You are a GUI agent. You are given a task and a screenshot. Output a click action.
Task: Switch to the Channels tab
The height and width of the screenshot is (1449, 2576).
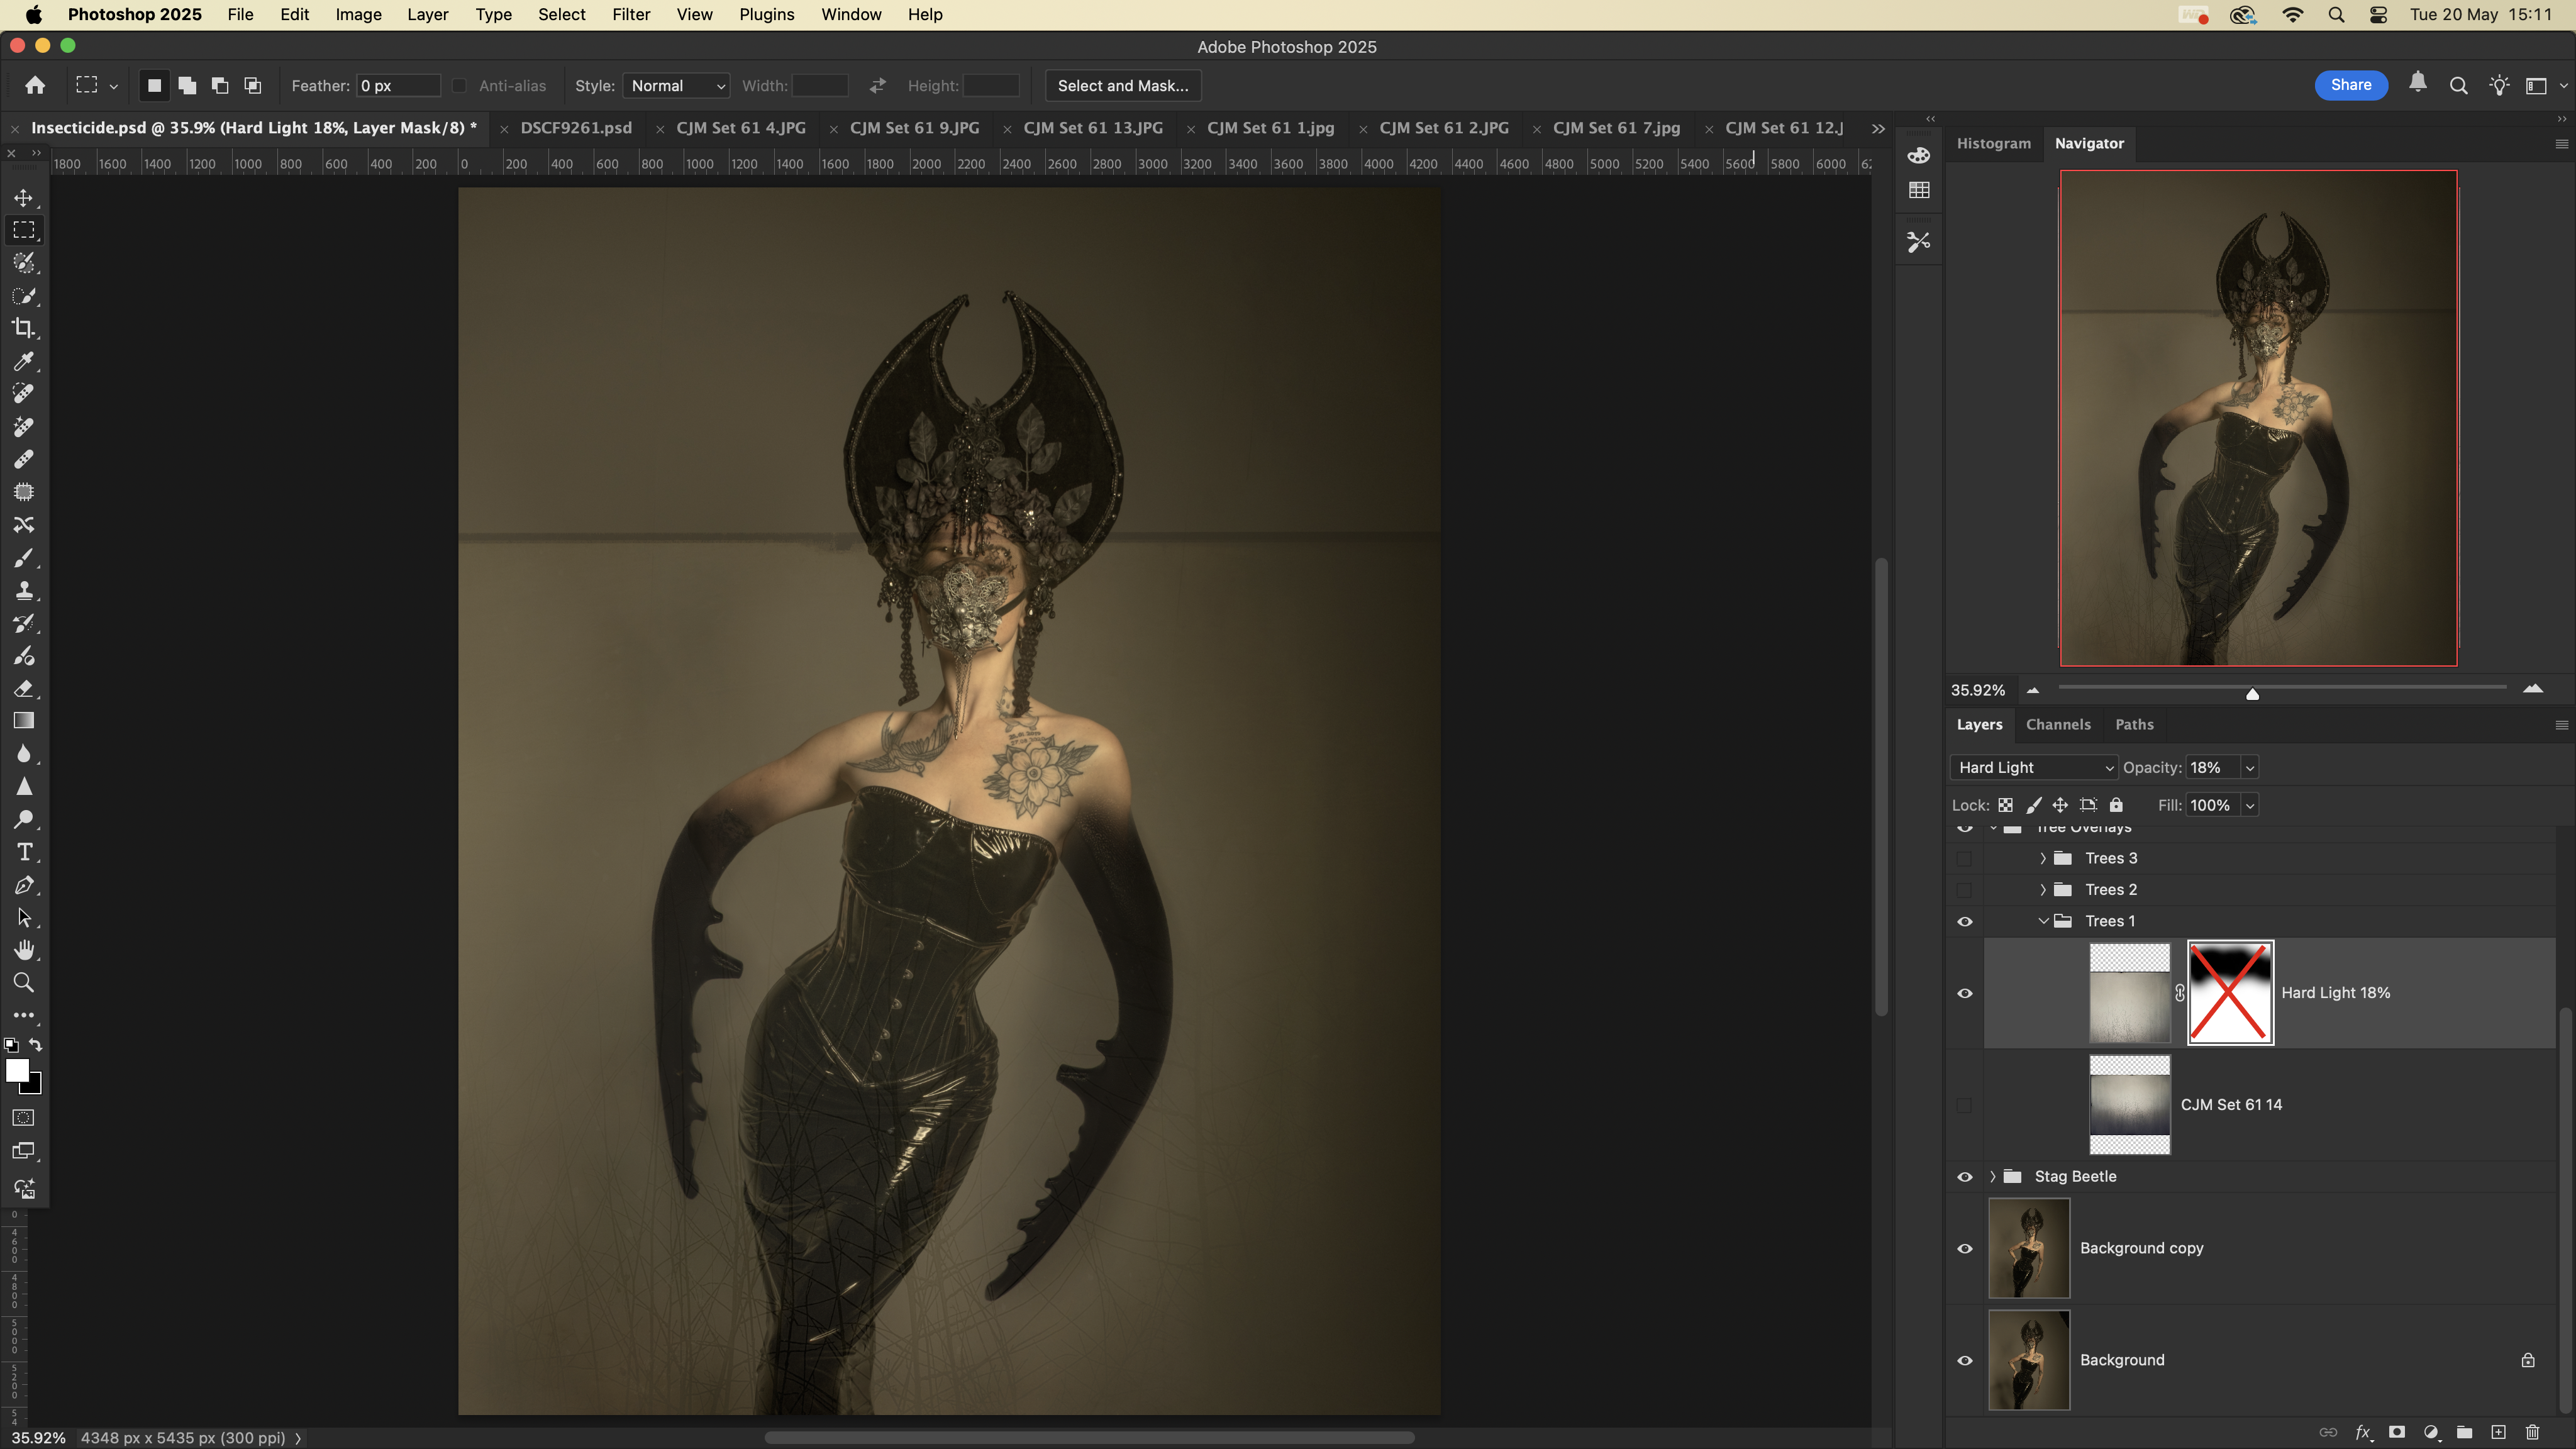2057,724
